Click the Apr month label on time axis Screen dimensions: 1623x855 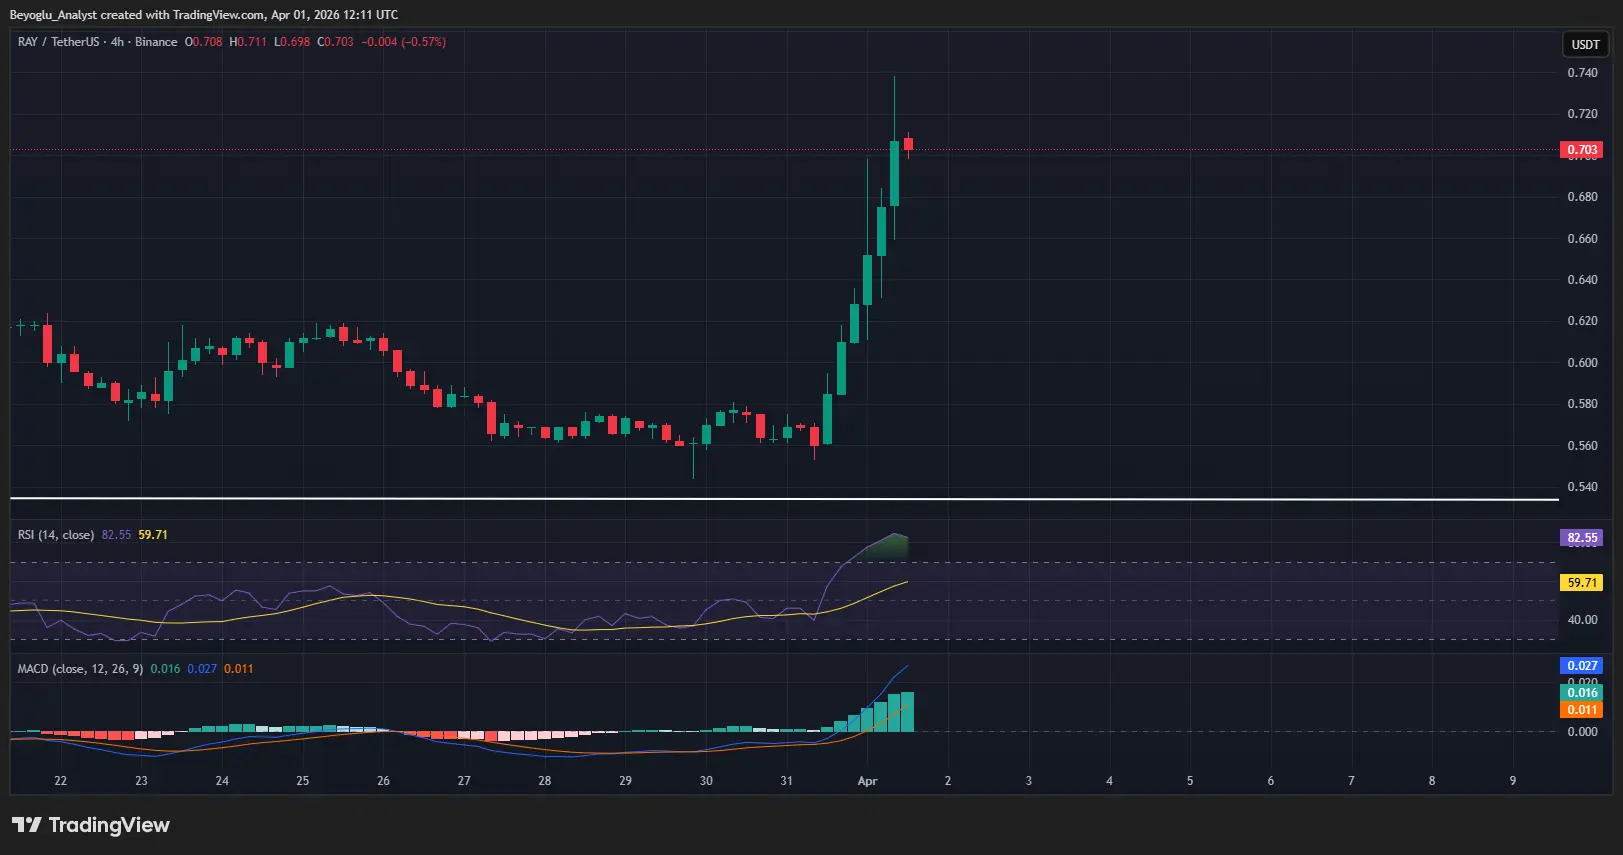[867, 781]
